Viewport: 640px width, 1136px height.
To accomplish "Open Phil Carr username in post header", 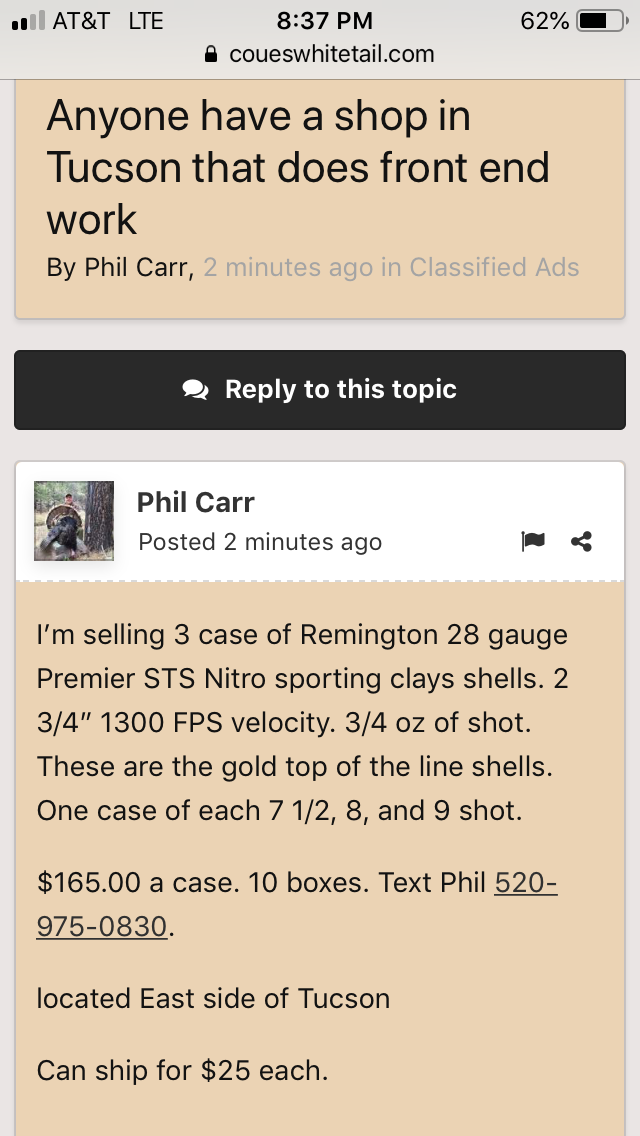I will tap(196, 502).
